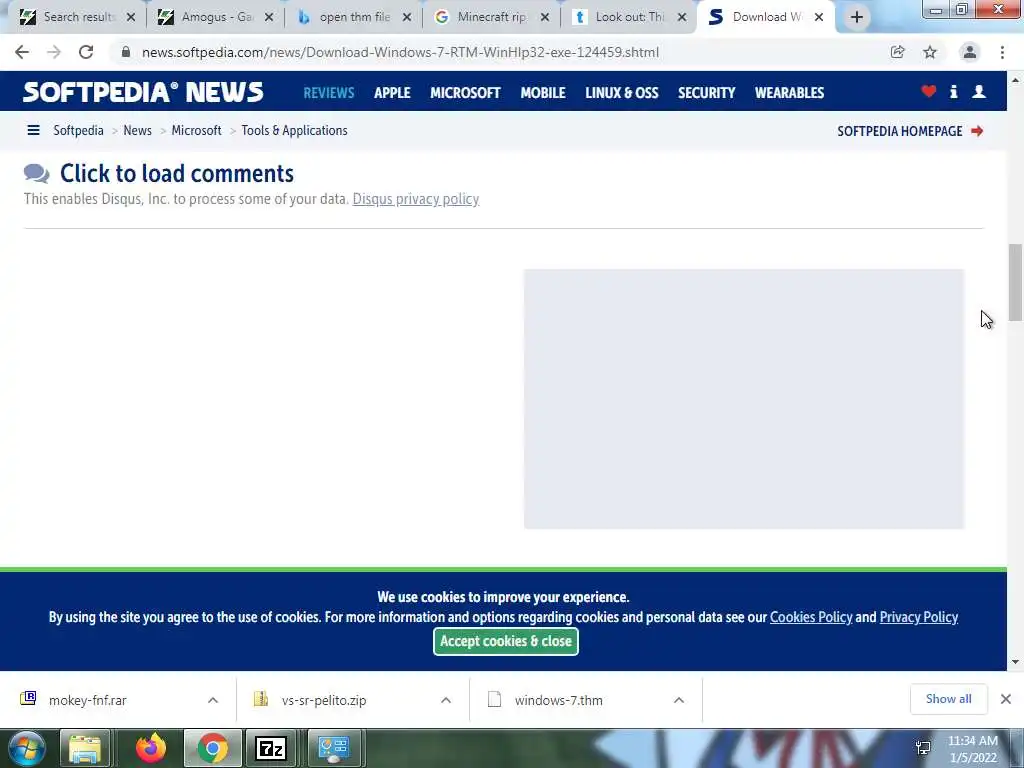The height and width of the screenshot is (768, 1024).
Task: Launch Firefox from the taskbar
Action: (x=151, y=748)
